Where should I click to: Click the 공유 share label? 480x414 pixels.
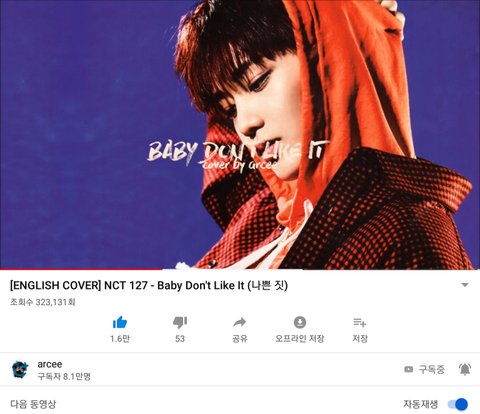[x=240, y=339]
